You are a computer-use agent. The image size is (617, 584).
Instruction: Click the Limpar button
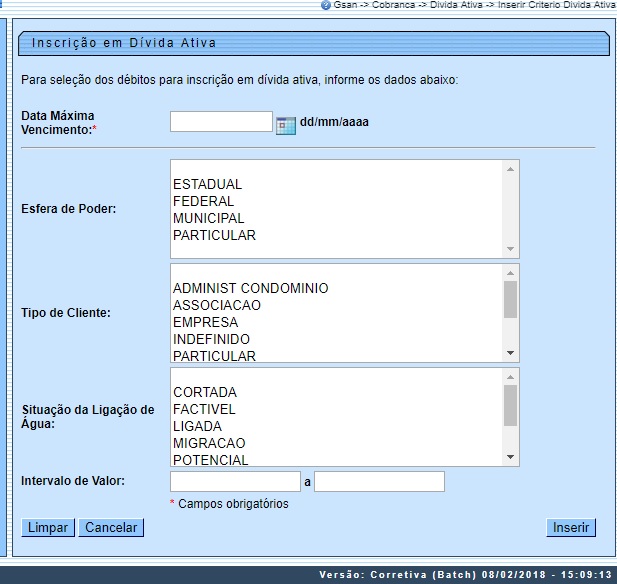click(x=48, y=527)
